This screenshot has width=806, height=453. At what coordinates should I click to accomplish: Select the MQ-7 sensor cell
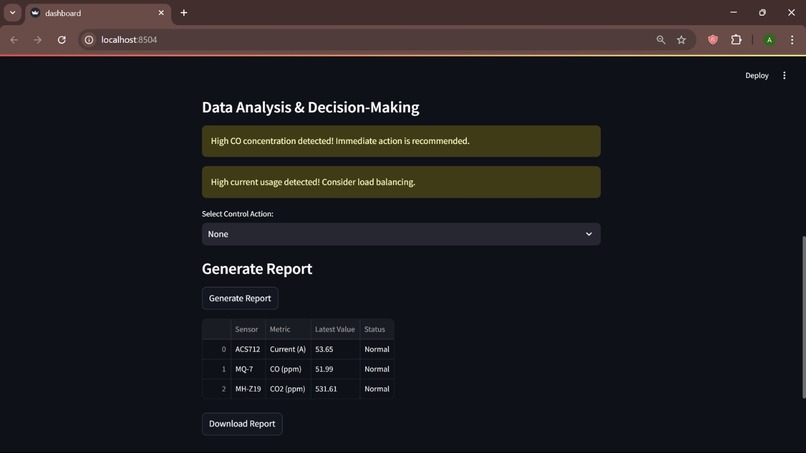(x=248, y=369)
